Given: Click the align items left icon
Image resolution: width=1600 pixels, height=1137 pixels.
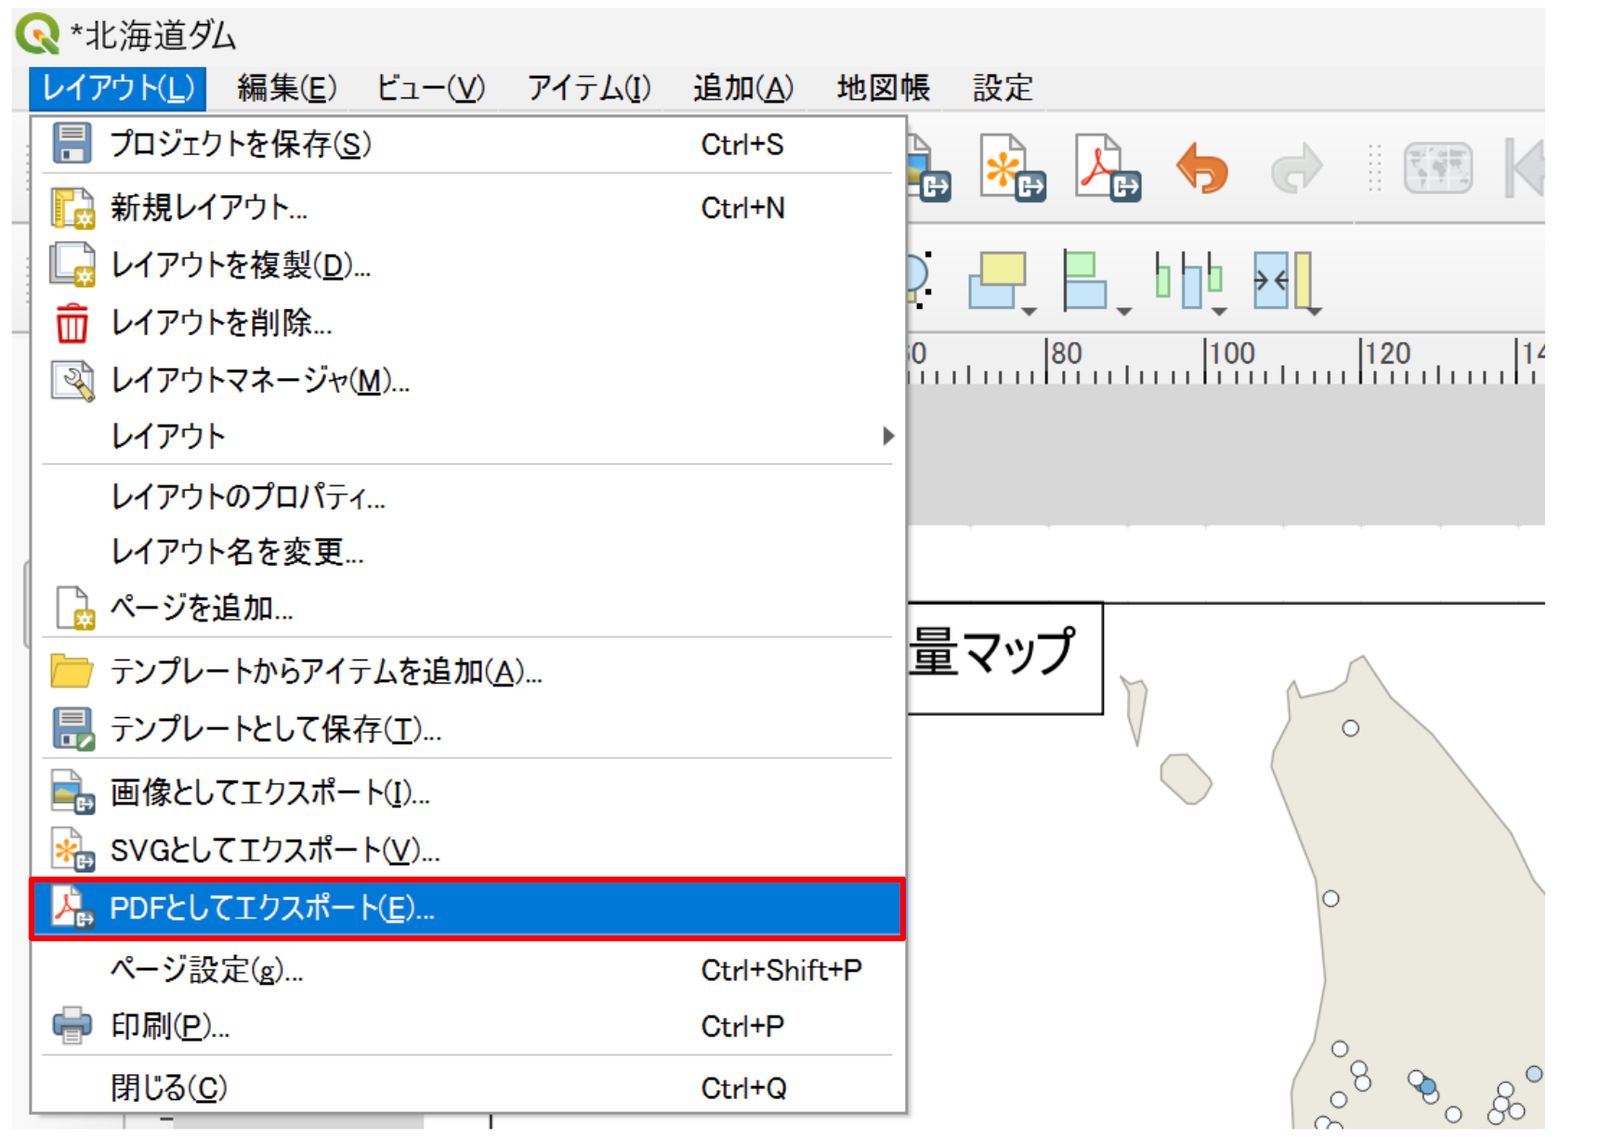Looking at the screenshot, I should click(x=1085, y=280).
